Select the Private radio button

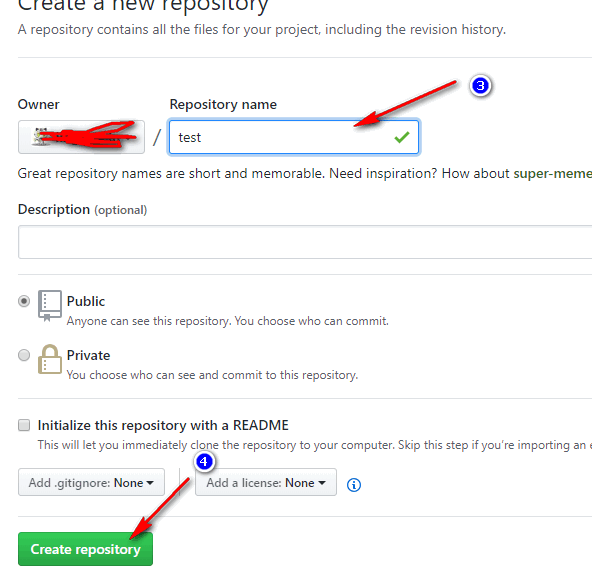coord(24,355)
